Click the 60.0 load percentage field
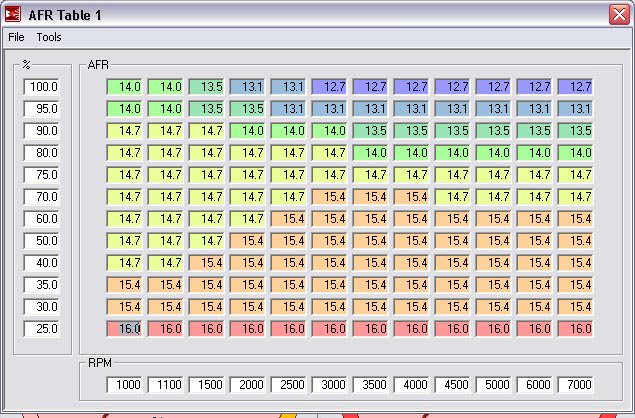635x418 pixels. [x=42, y=218]
